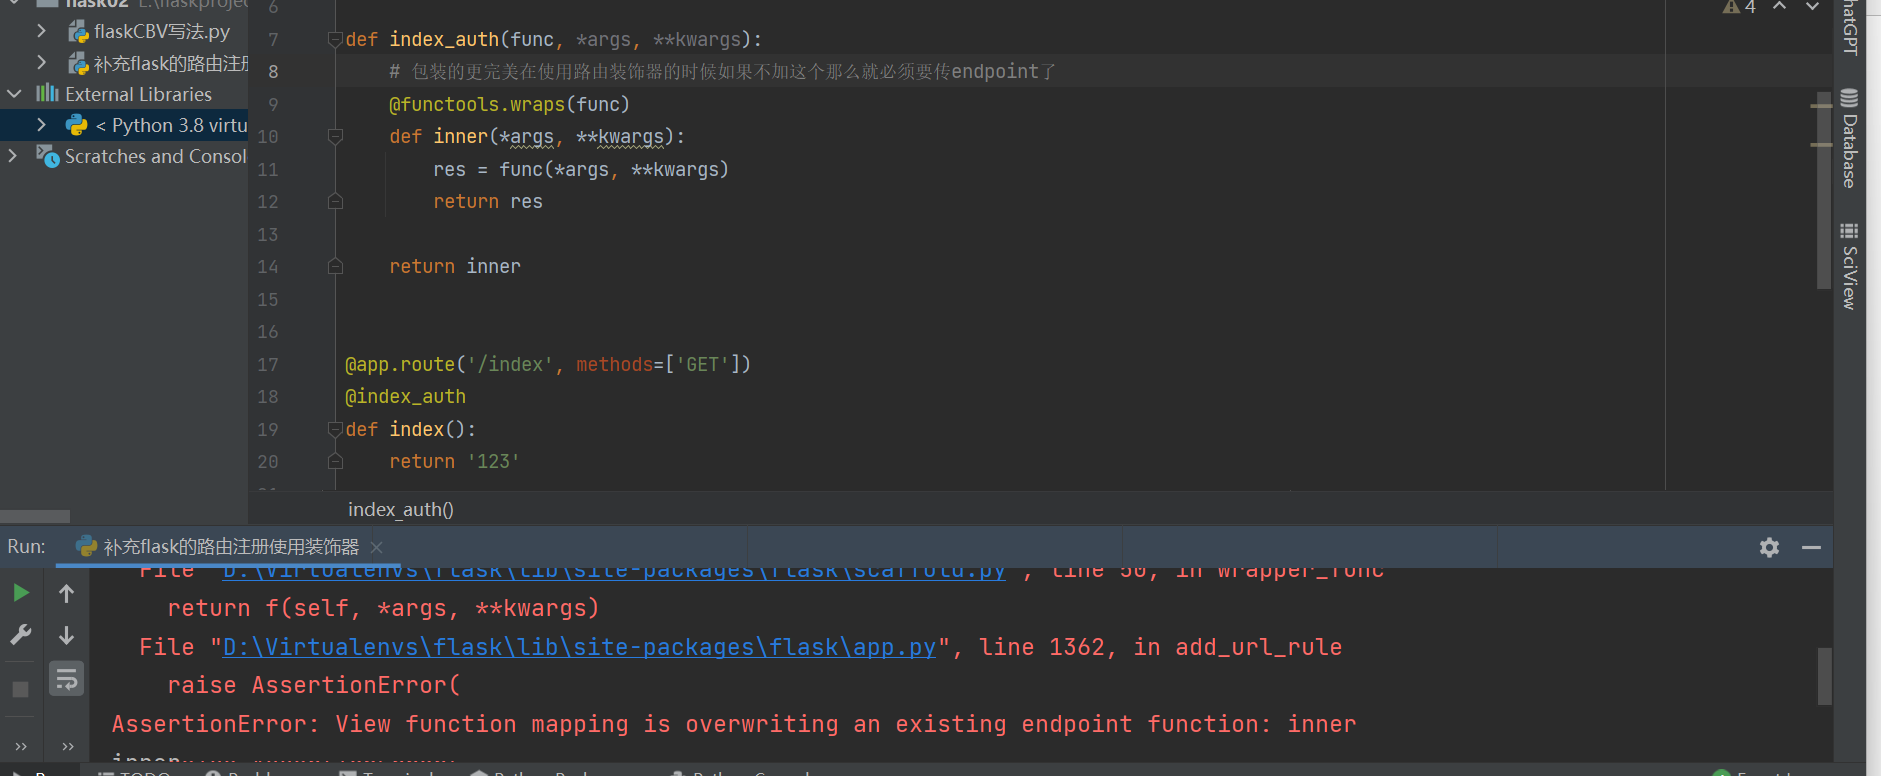The image size is (1881, 776).
Task: Click fold end marker at line 14
Action: 336,266
